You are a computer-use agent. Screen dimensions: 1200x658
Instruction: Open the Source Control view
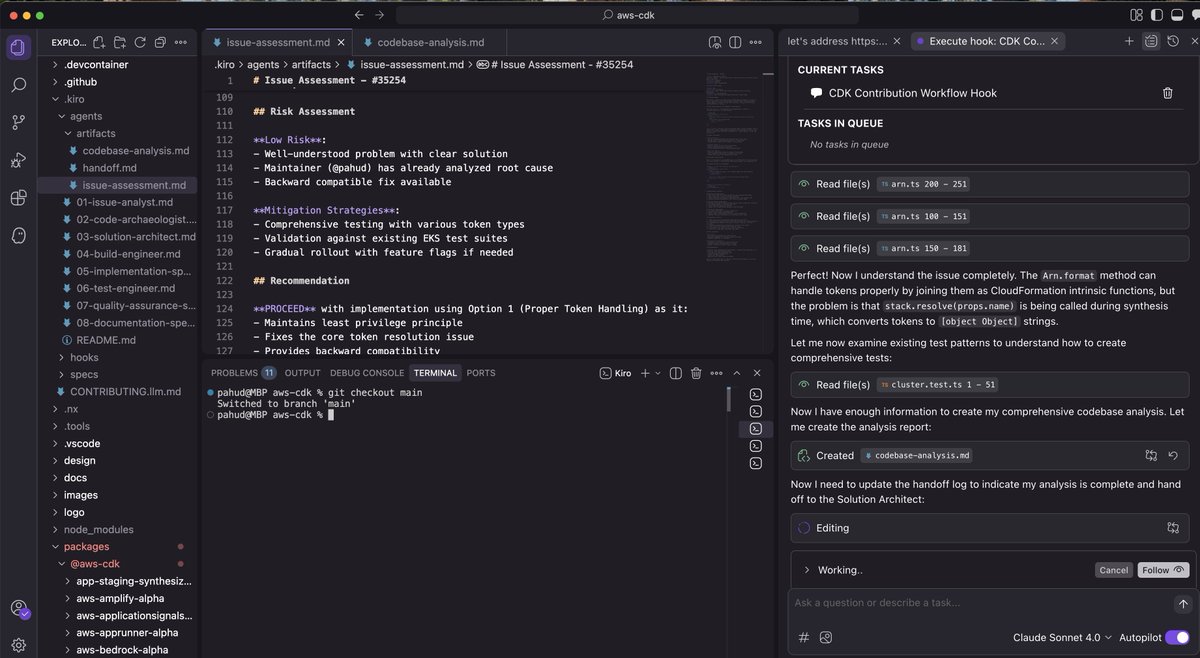[x=18, y=122]
